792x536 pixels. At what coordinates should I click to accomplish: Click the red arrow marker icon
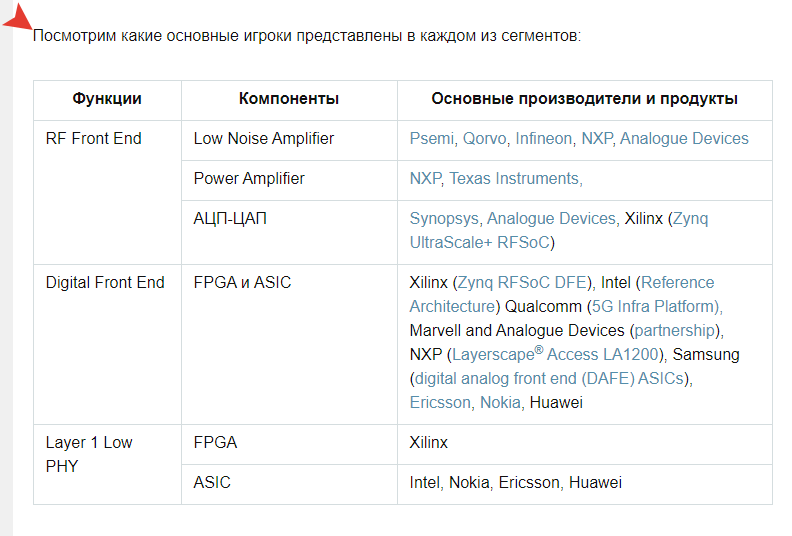click(18, 16)
